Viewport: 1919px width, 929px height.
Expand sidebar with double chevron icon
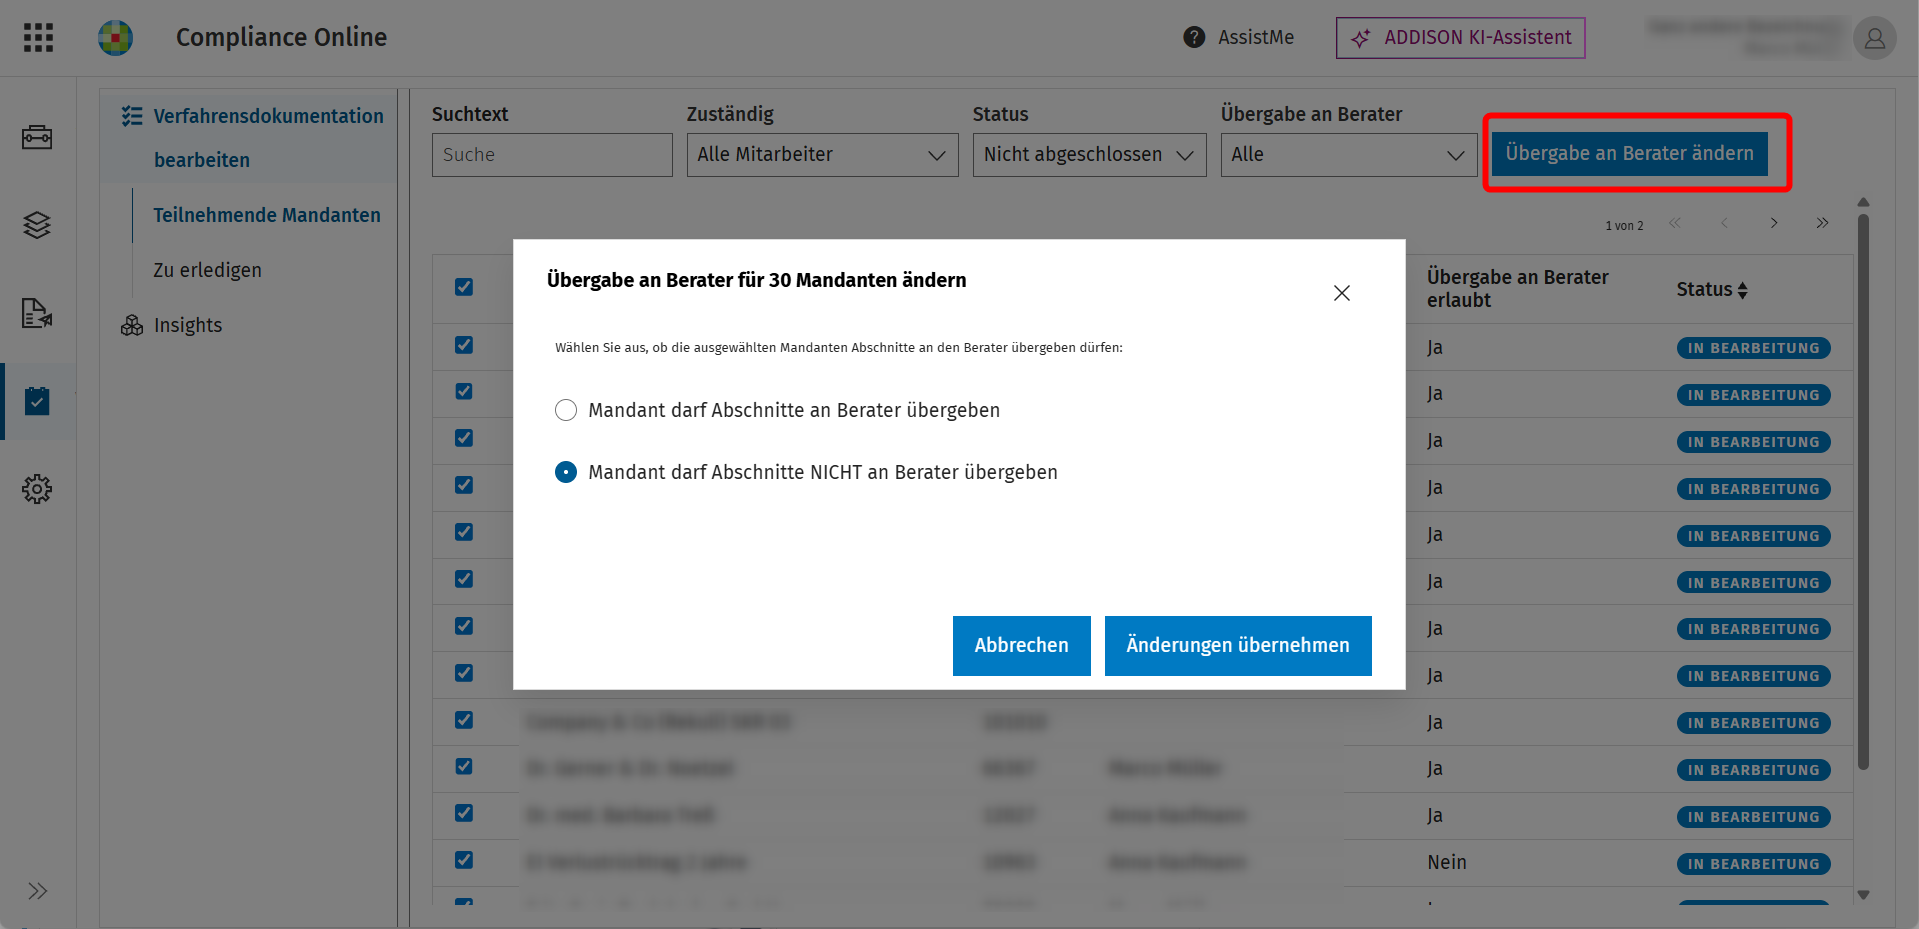38,891
